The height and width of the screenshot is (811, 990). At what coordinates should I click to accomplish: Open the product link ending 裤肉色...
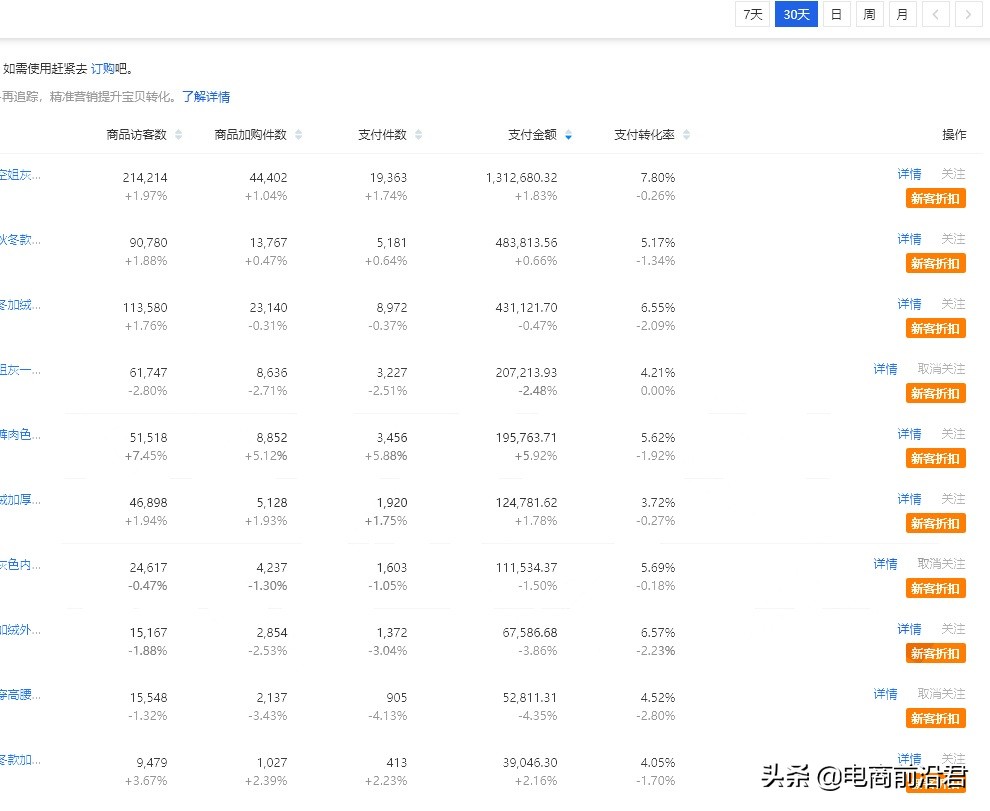20,435
